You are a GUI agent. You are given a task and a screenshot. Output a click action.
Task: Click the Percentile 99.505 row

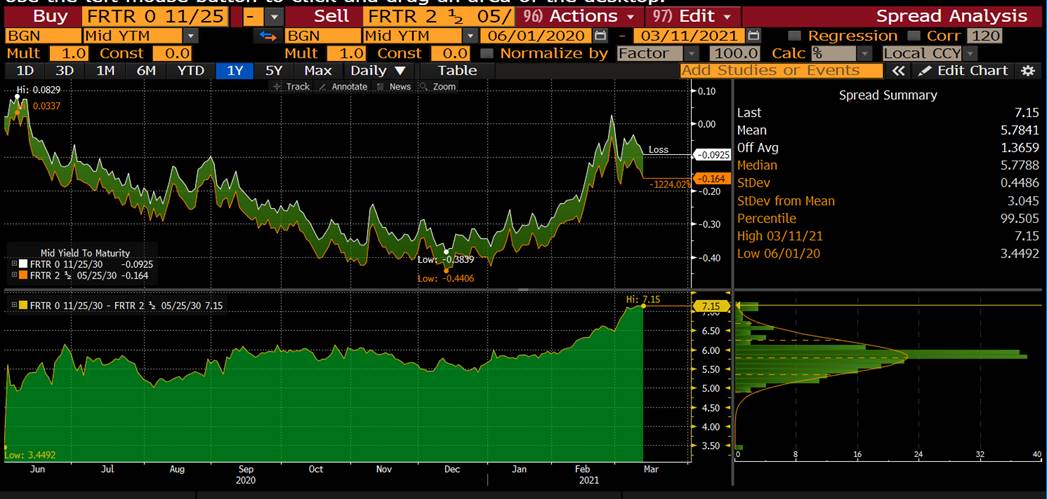[888, 218]
